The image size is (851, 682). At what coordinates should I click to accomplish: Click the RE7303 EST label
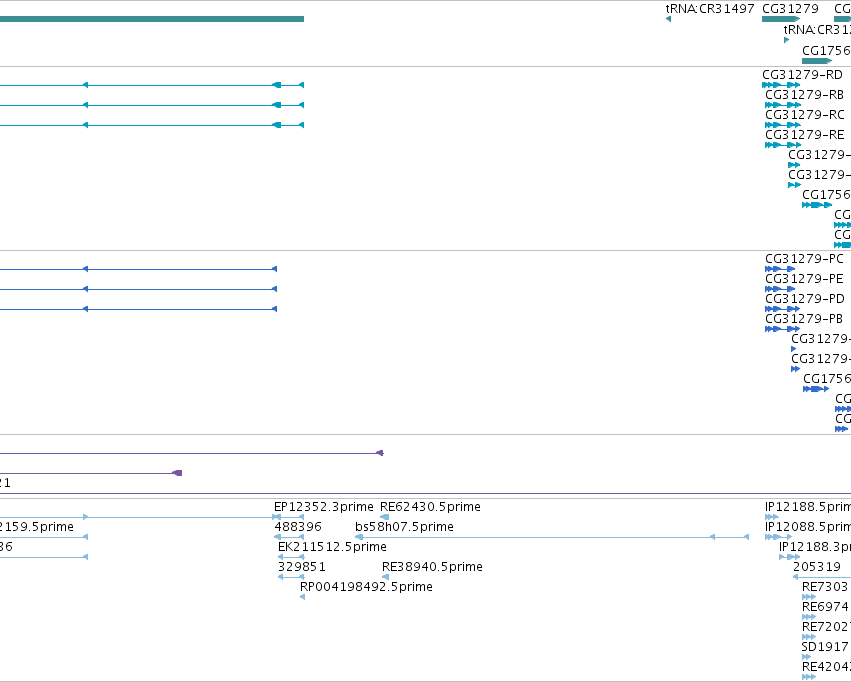(825, 587)
